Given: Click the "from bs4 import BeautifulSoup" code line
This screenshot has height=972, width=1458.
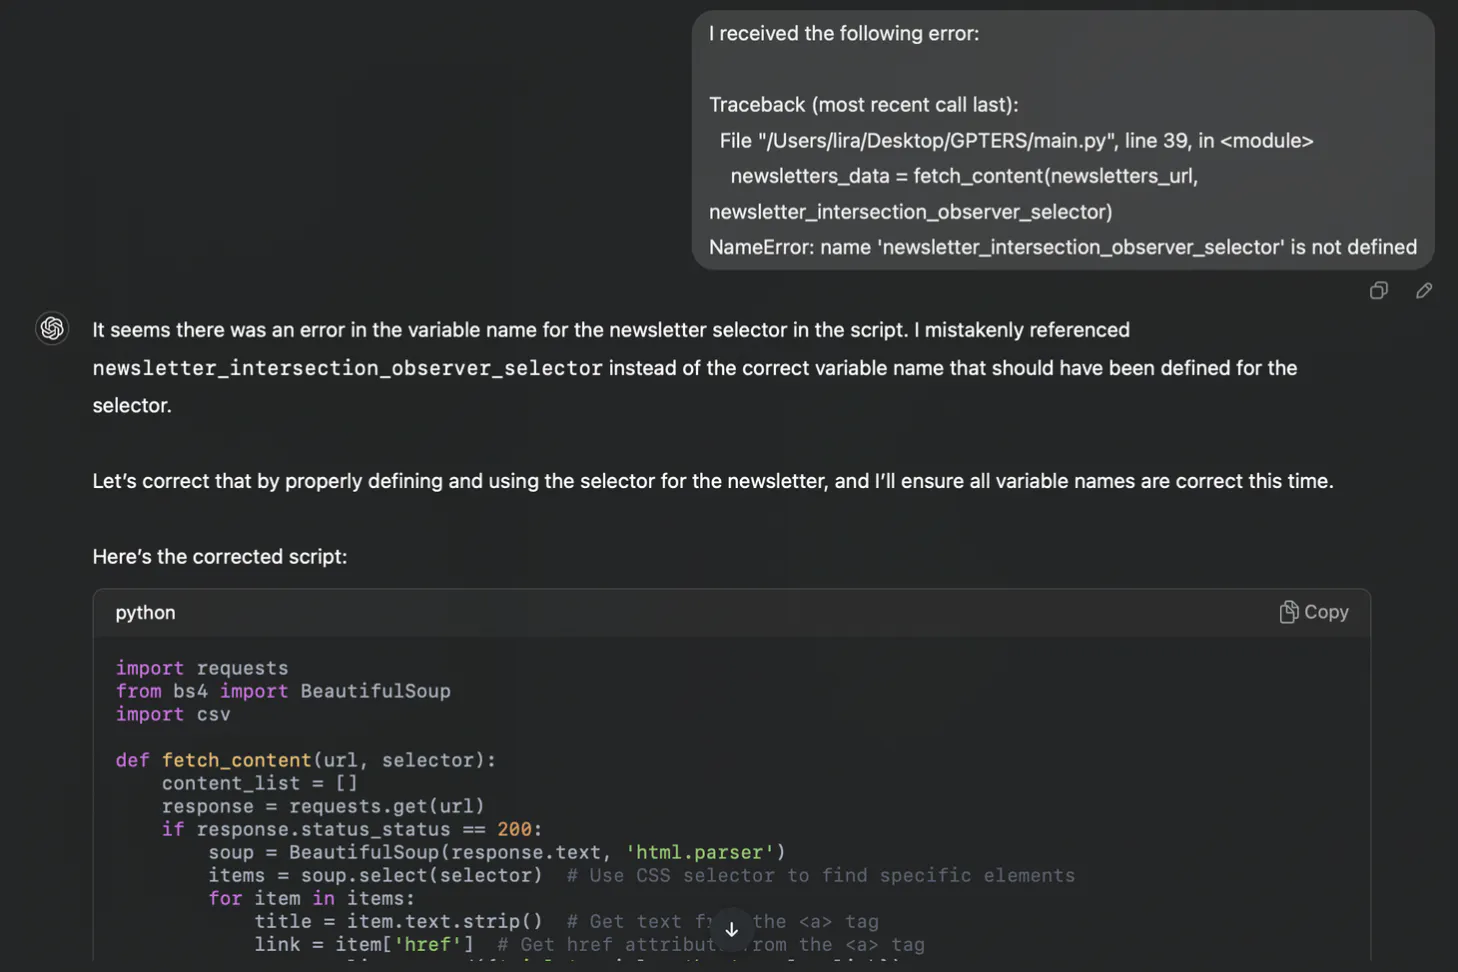Looking at the screenshot, I should tap(283, 691).
